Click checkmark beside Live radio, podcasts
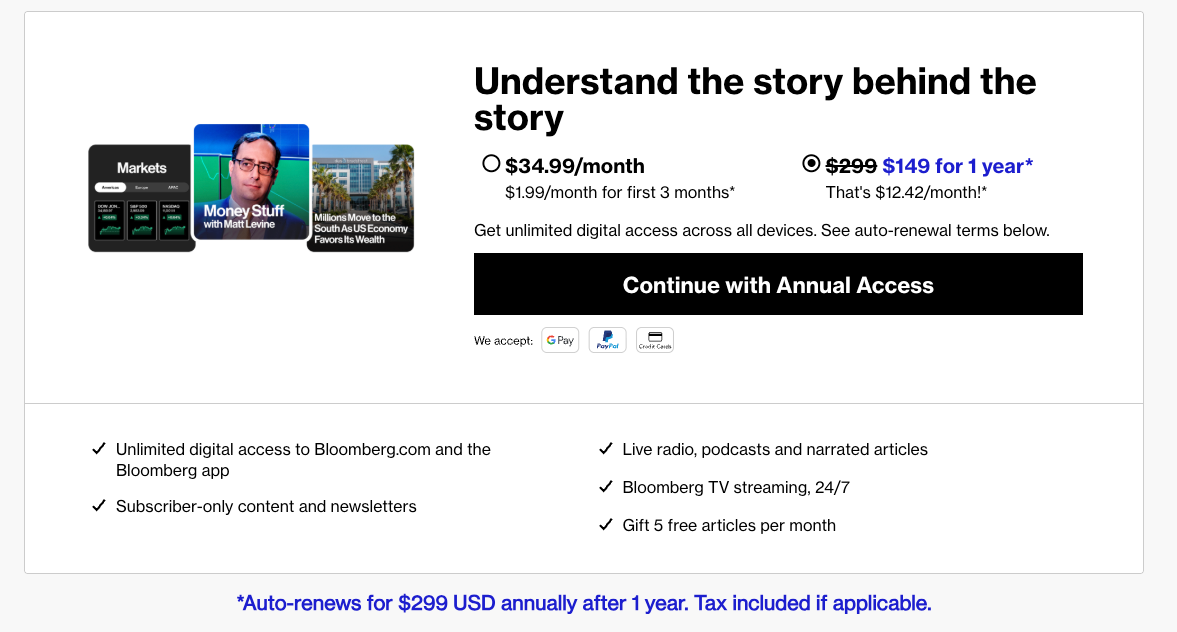1177x632 pixels. click(x=605, y=449)
